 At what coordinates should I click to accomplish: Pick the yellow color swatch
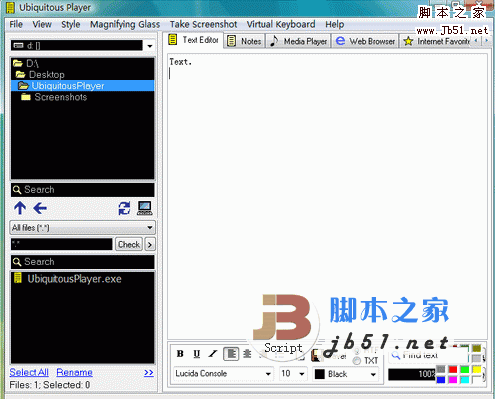coord(477,369)
